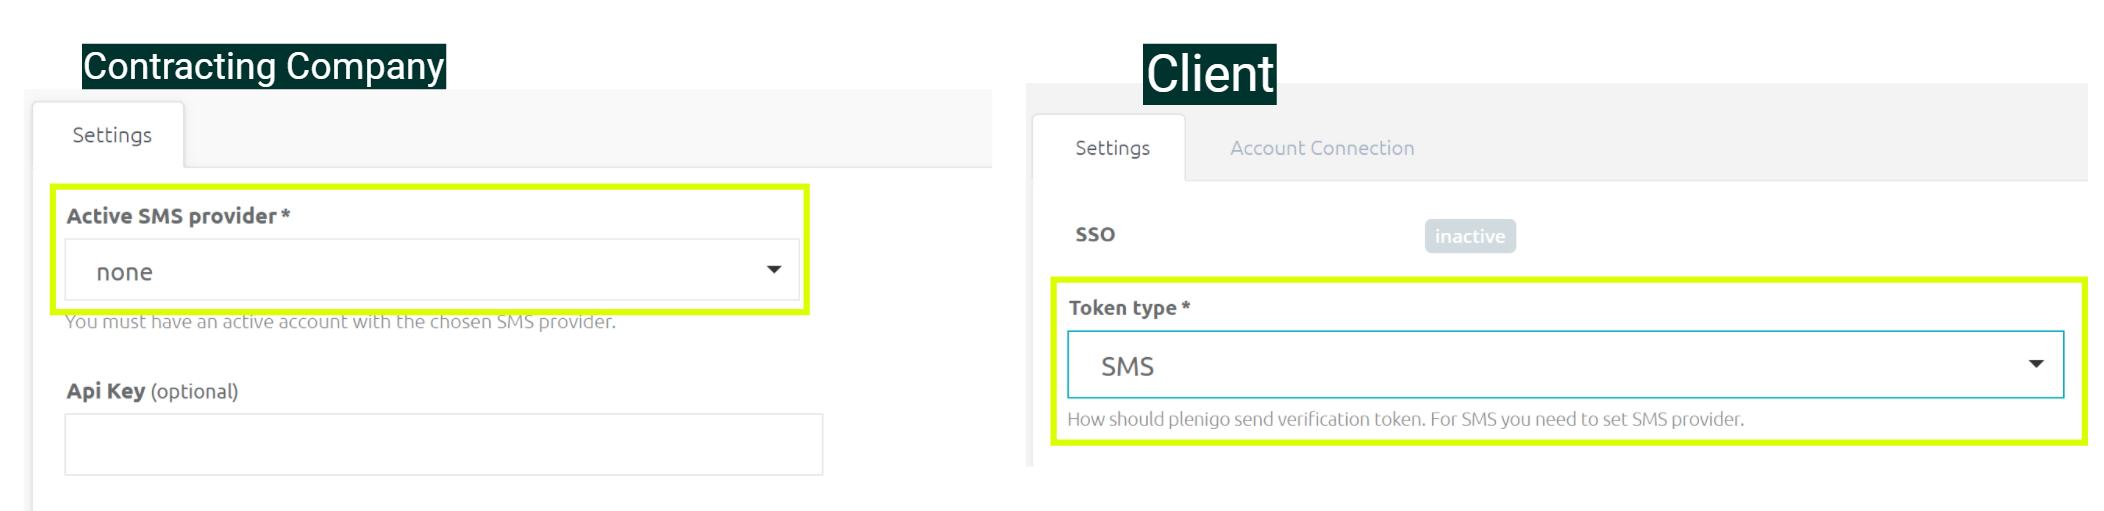Focus the Api Key input field
This screenshot has width=2104, height=511.
[444, 444]
